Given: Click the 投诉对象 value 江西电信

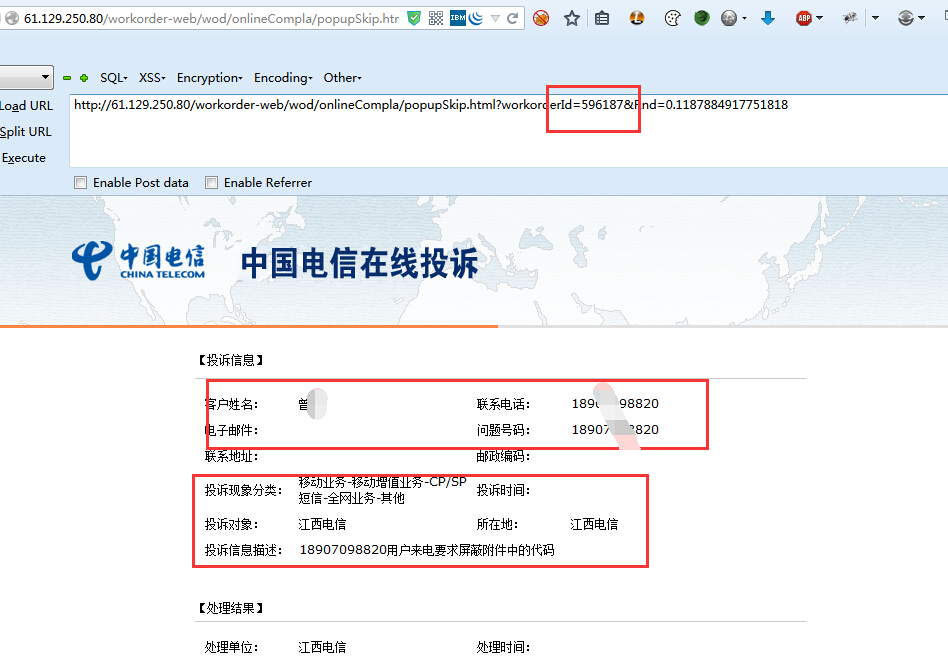Looking at the screenshot, I should point(322,524).
